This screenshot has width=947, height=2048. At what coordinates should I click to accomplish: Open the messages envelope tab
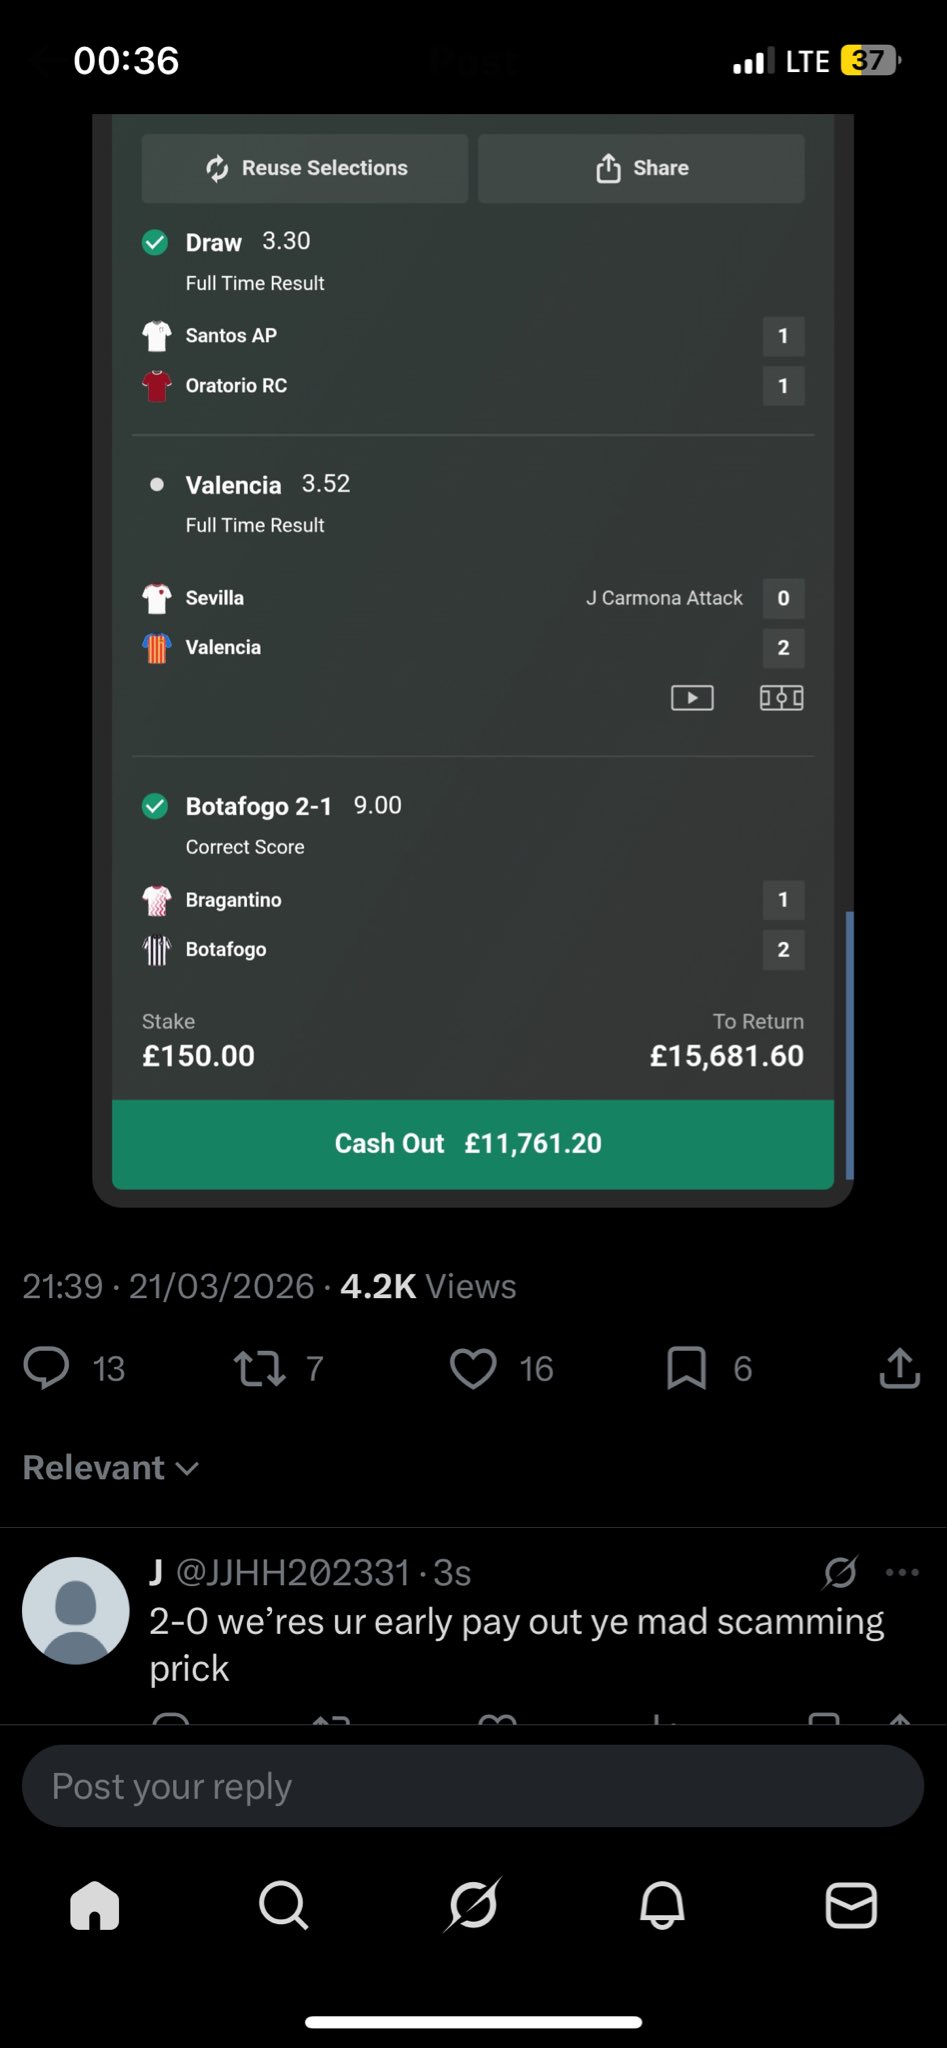tap(851, 1905)
